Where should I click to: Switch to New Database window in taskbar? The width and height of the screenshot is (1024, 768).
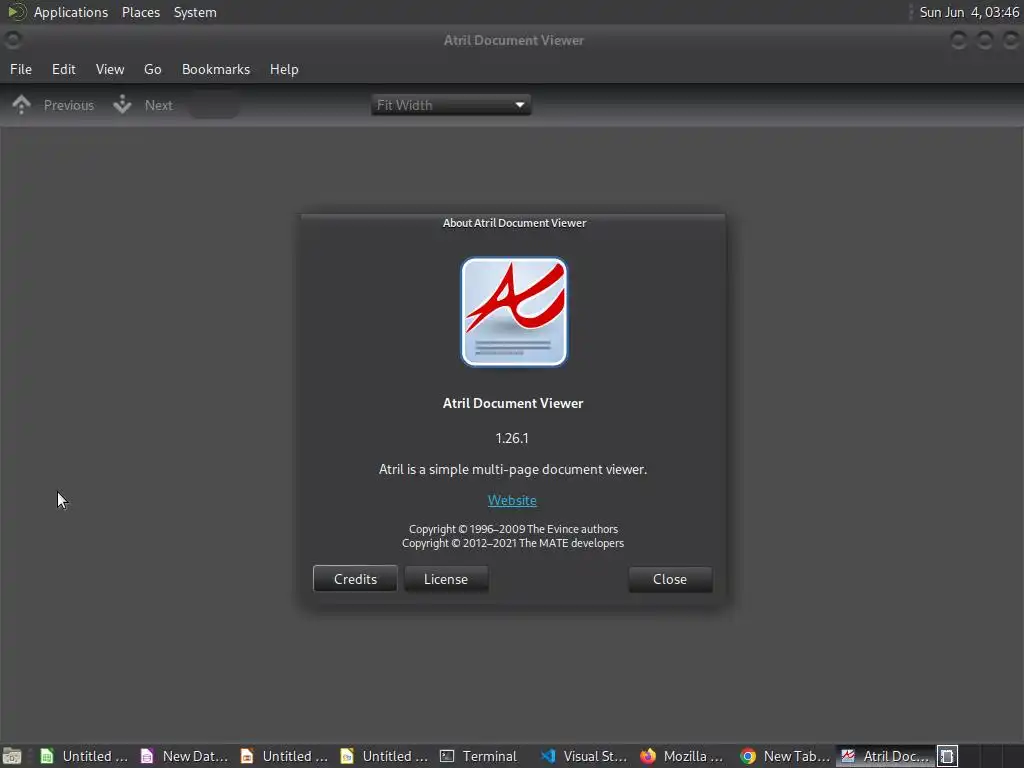point(185,756)
